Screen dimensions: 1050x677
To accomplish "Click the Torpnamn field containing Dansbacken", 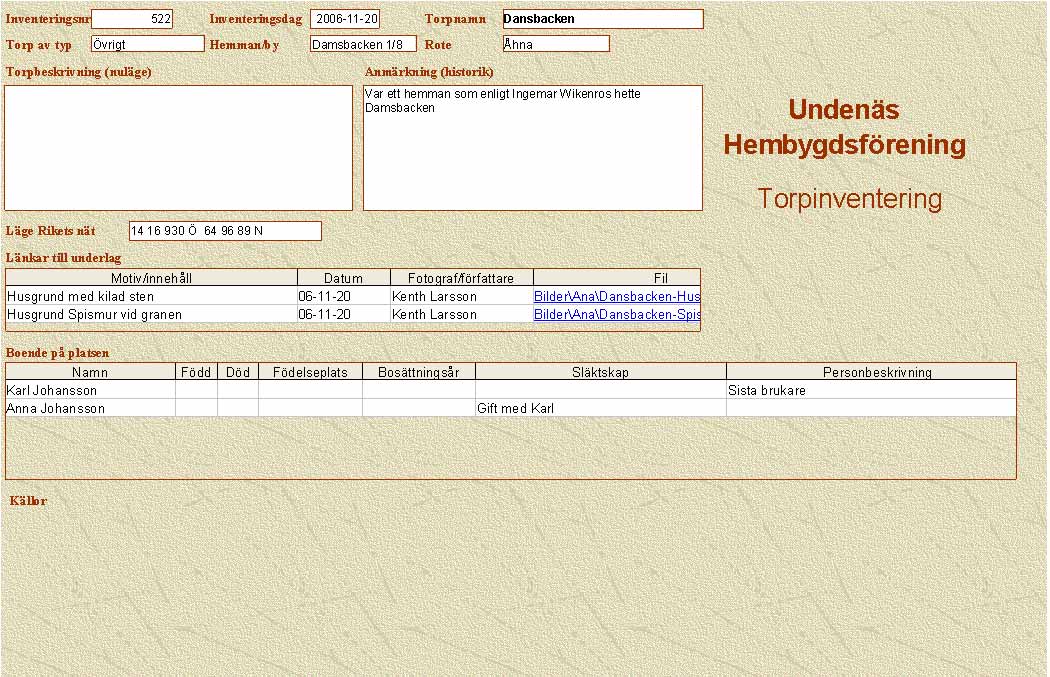I will coord(602,19).
